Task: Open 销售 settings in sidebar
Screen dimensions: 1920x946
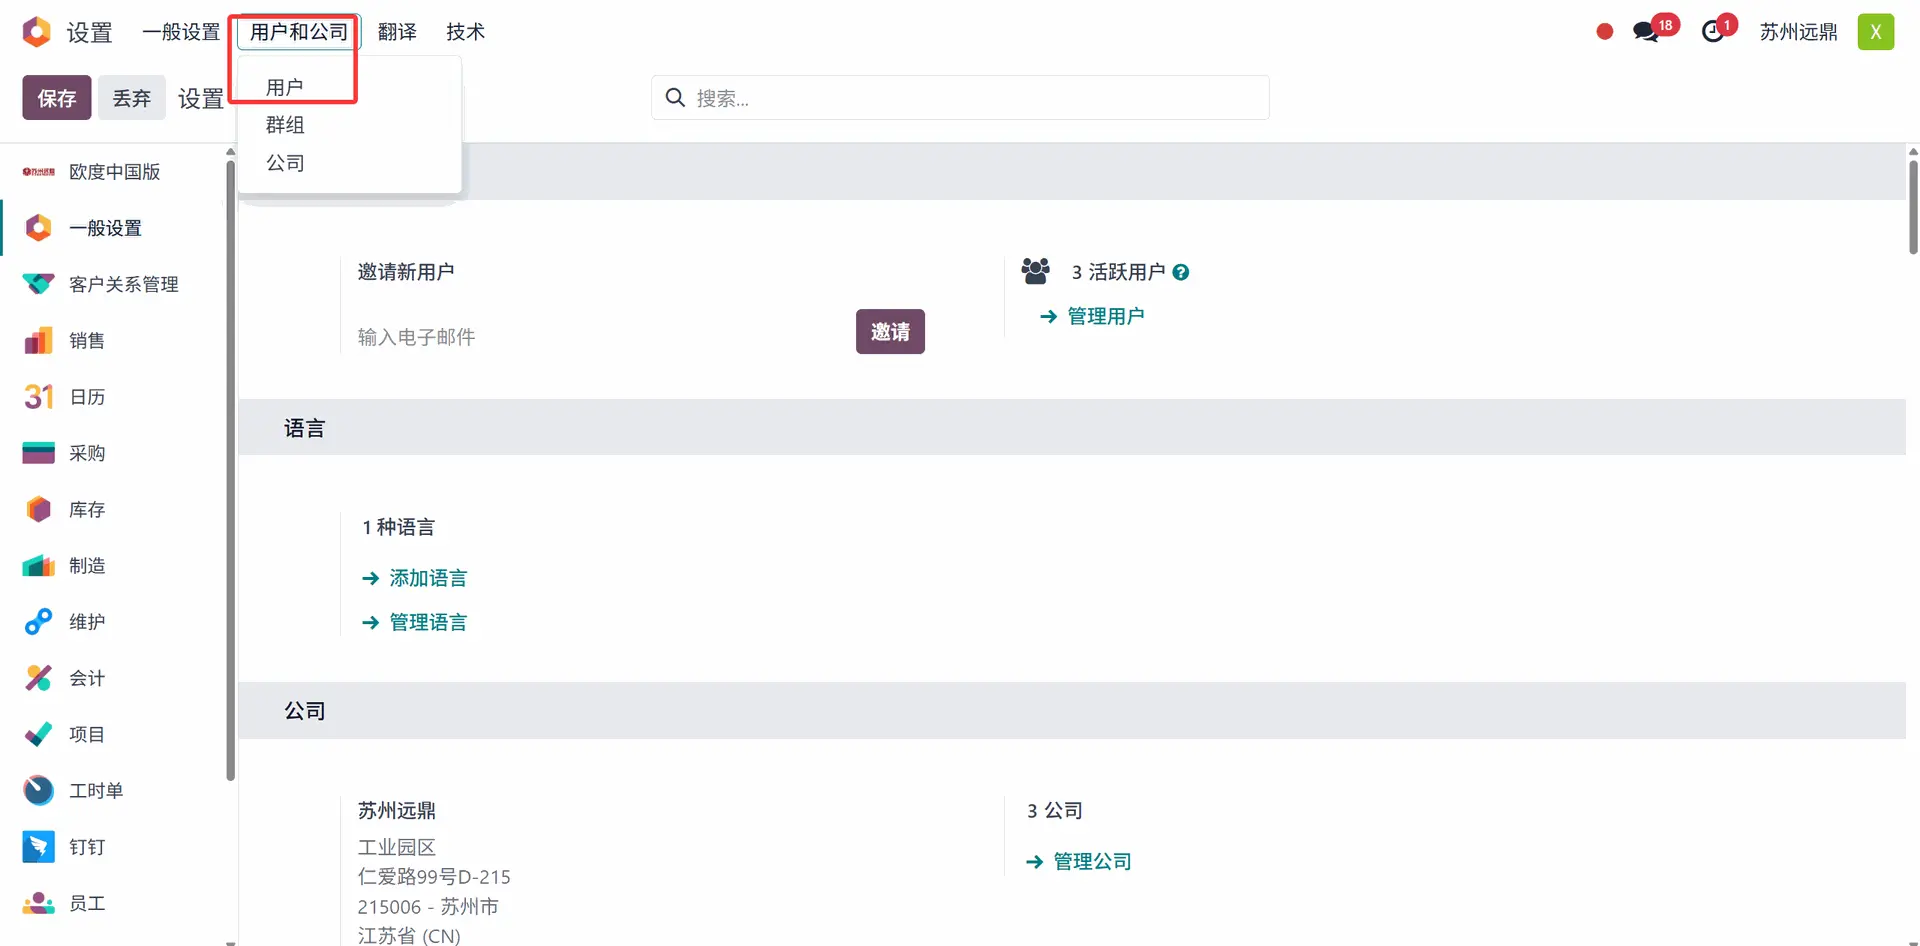Action: pyautogui.click(x=87, y=341)
